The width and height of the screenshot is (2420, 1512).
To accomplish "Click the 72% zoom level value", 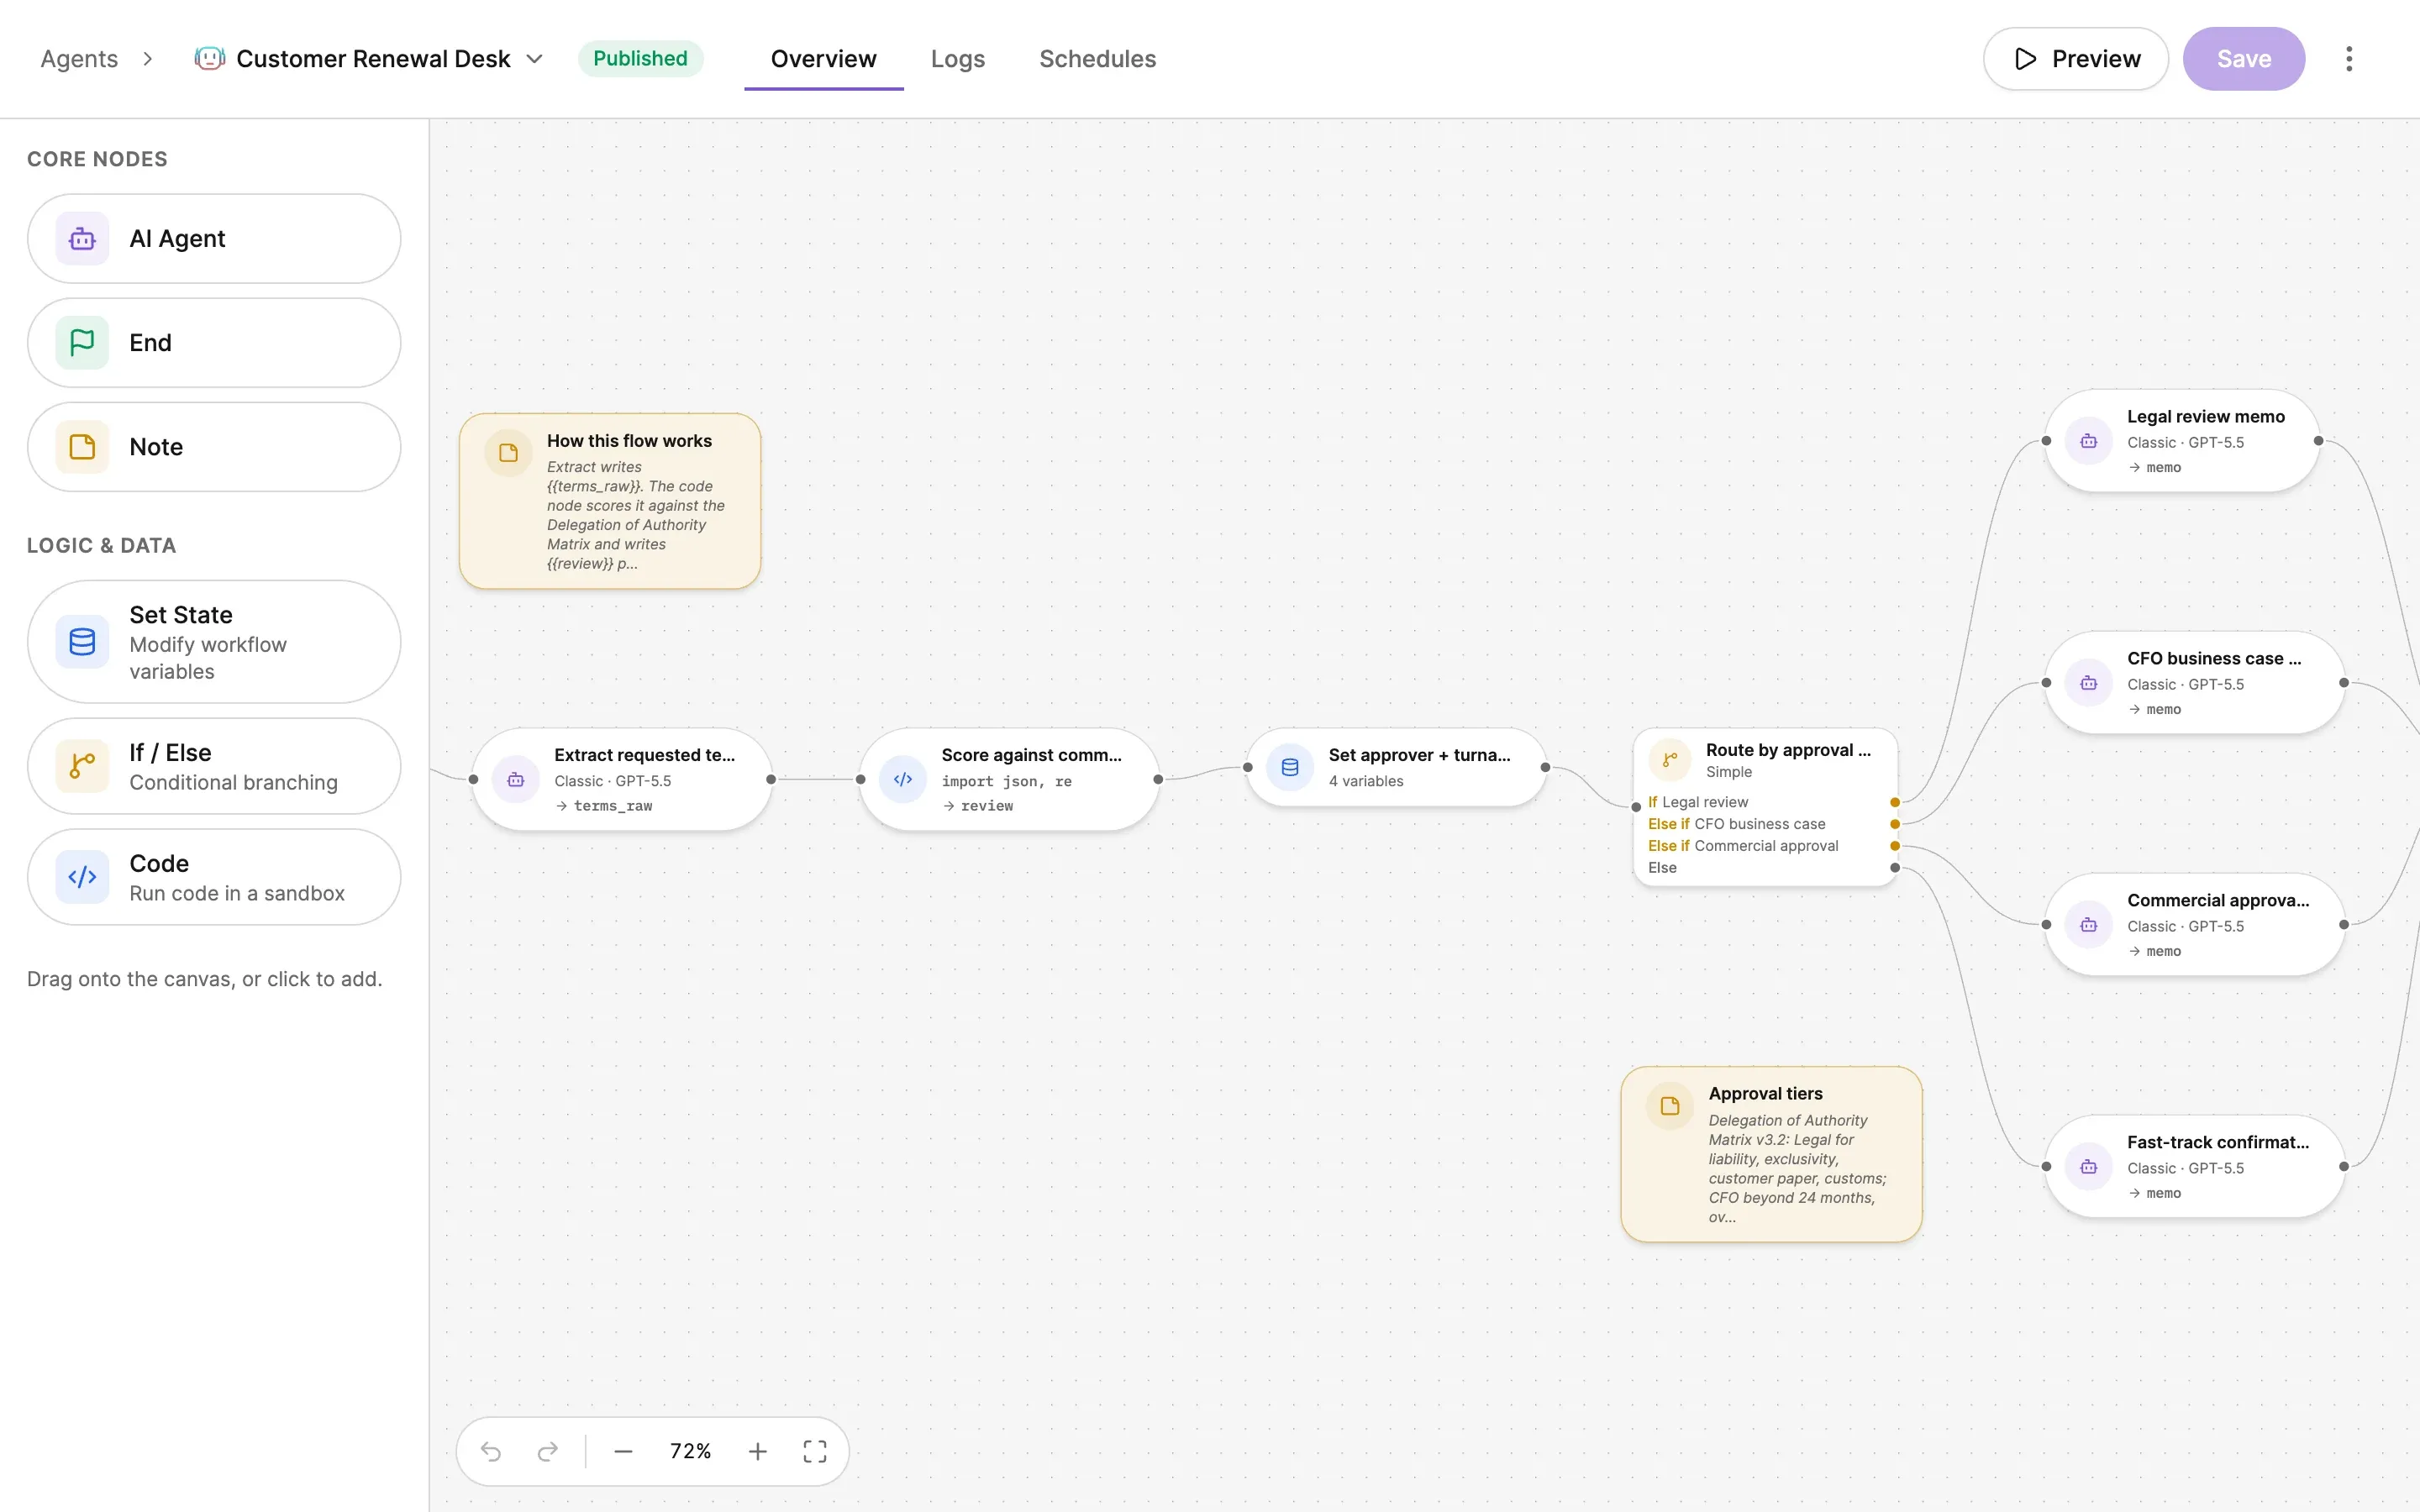I will click(x=690, y=1451).
